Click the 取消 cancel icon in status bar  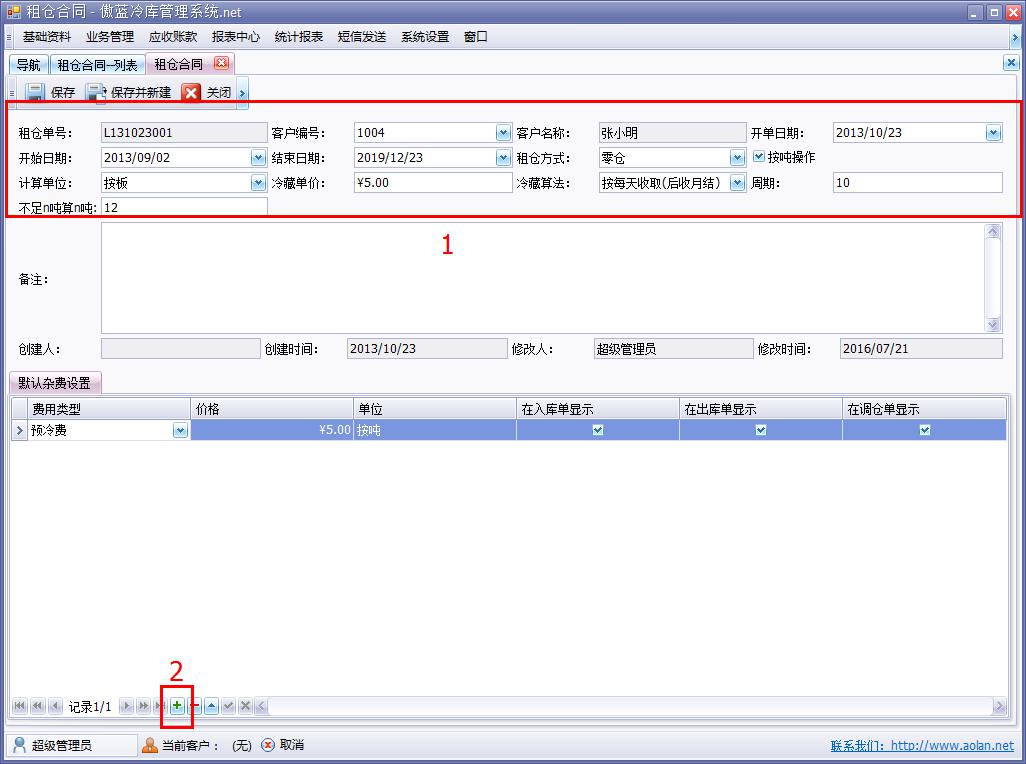(268, 745)
